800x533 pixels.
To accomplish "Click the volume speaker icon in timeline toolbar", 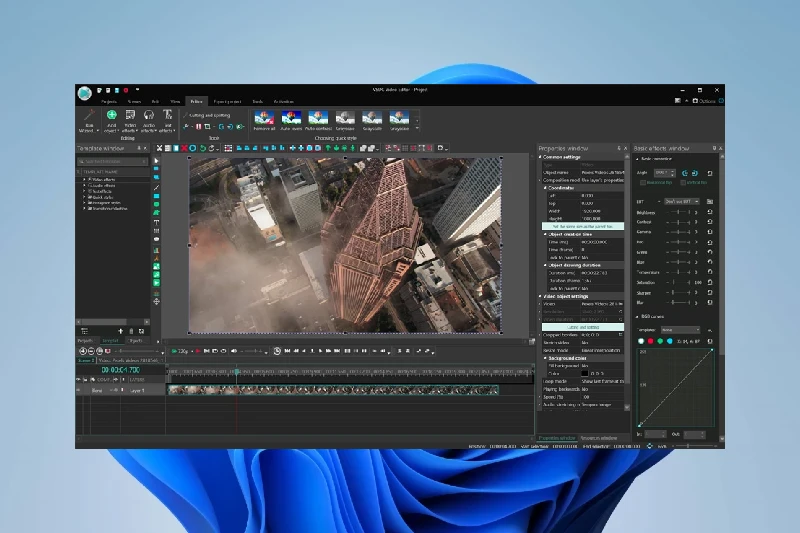I will coord(234,351).
